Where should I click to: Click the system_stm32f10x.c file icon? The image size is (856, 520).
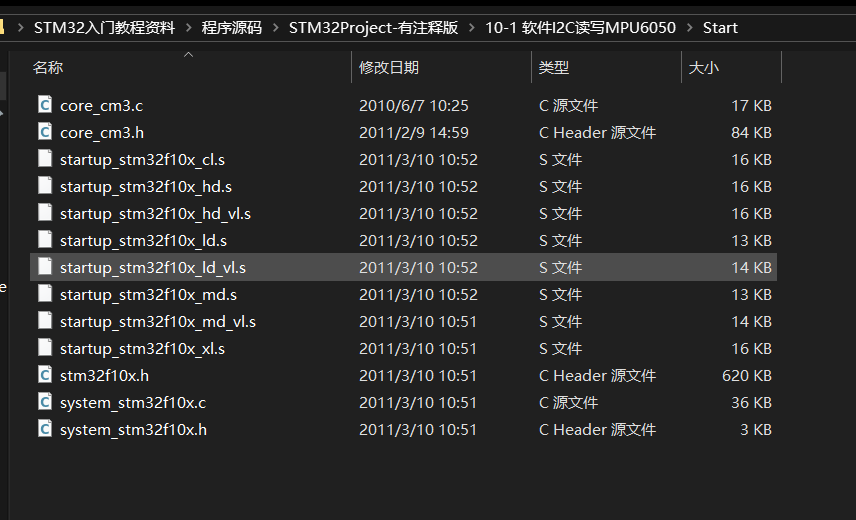(45, 402)
